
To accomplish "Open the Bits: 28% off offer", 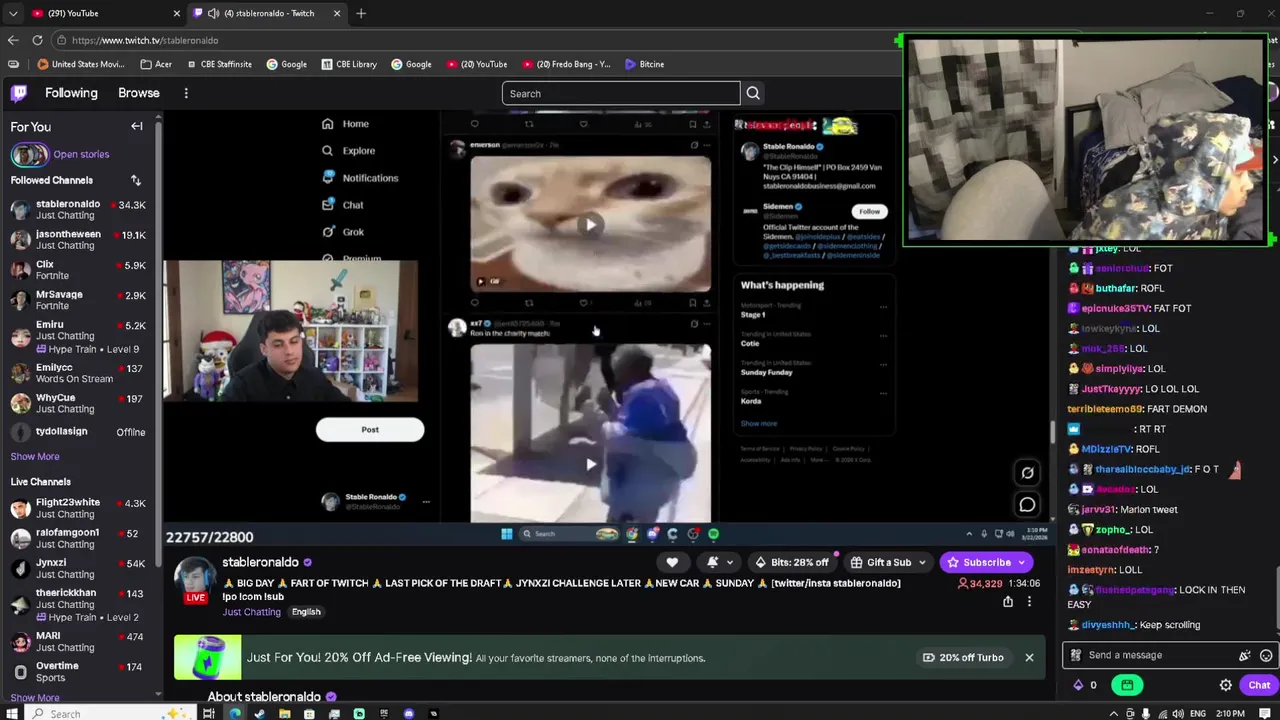I will (792, 562).
